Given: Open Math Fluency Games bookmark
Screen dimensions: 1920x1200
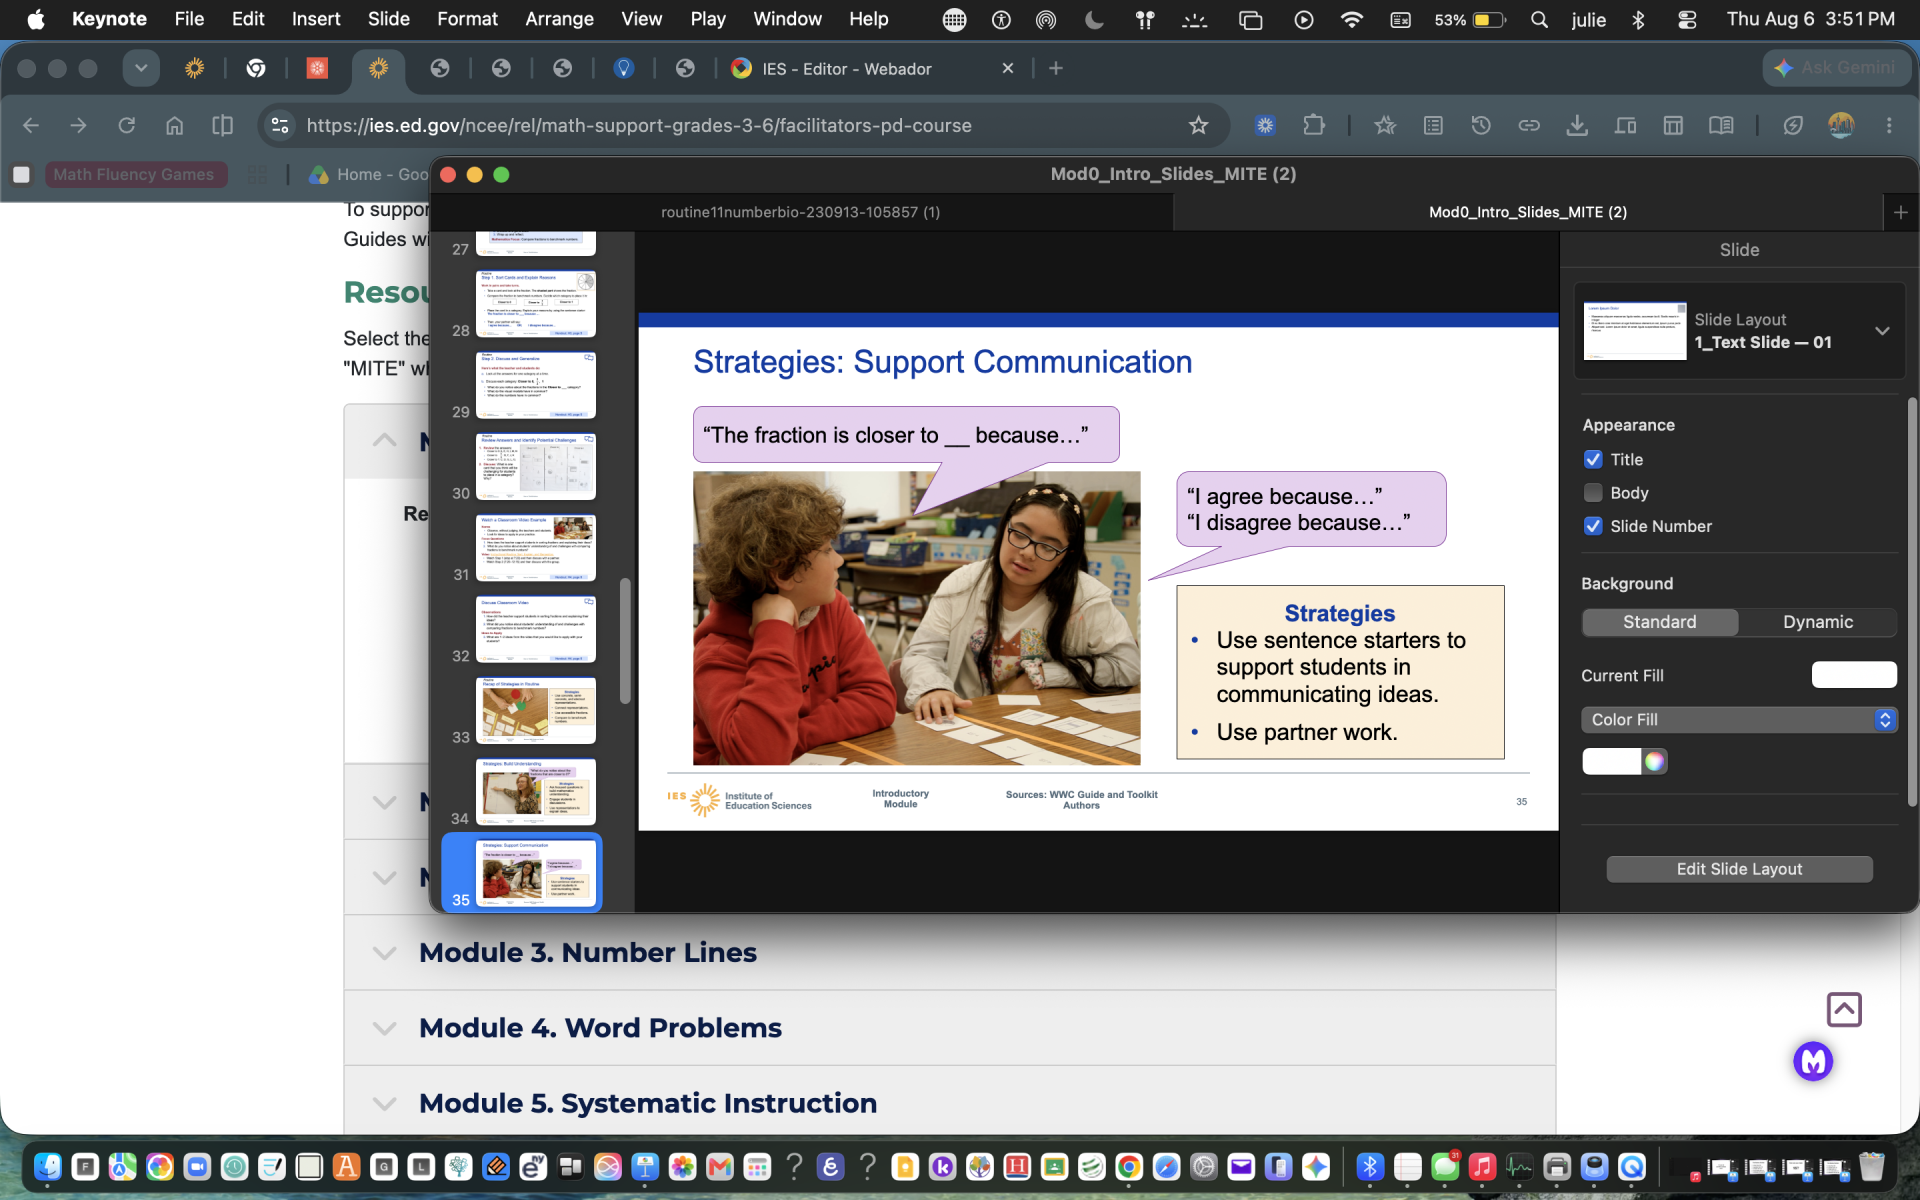Looking at the screenshot, I should pyautogui.click(x=135, y=174).
